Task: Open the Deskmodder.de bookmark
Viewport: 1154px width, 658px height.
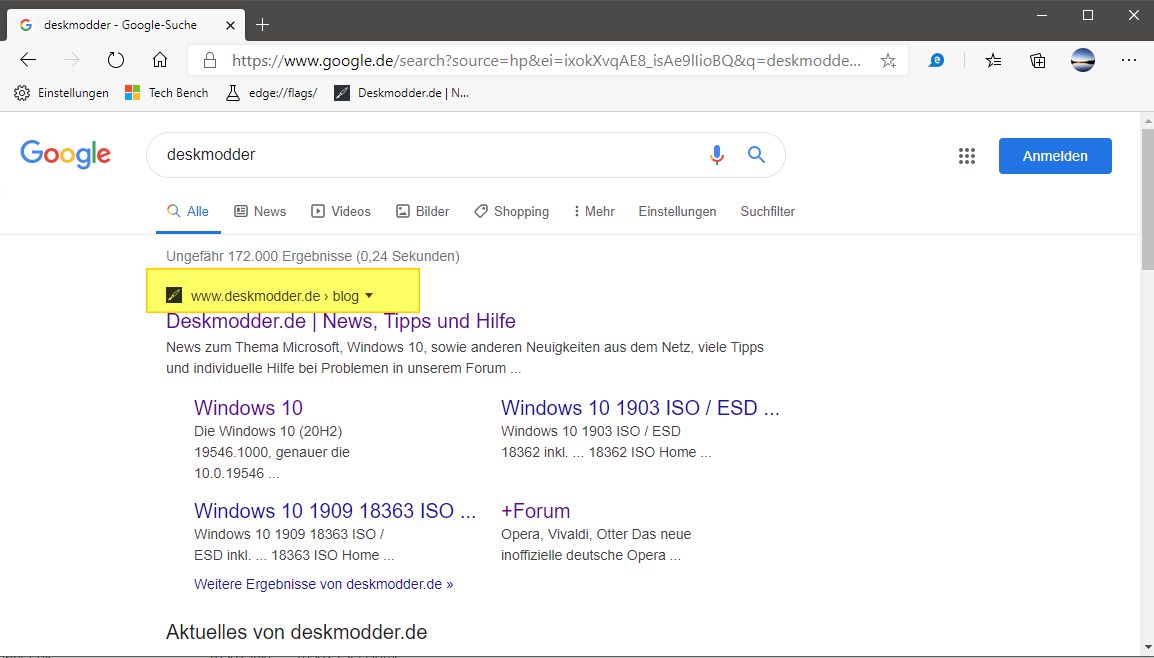Action: (402, 93)
